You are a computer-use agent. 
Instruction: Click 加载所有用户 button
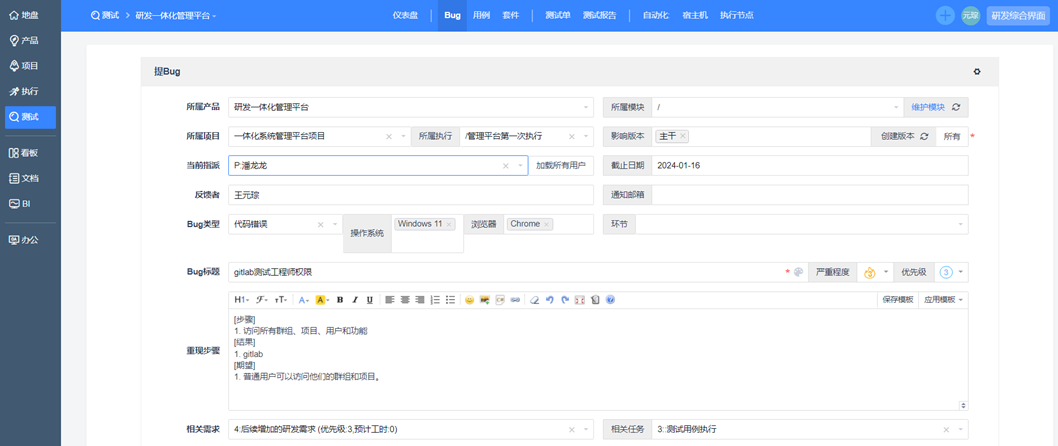pos(561,165)
